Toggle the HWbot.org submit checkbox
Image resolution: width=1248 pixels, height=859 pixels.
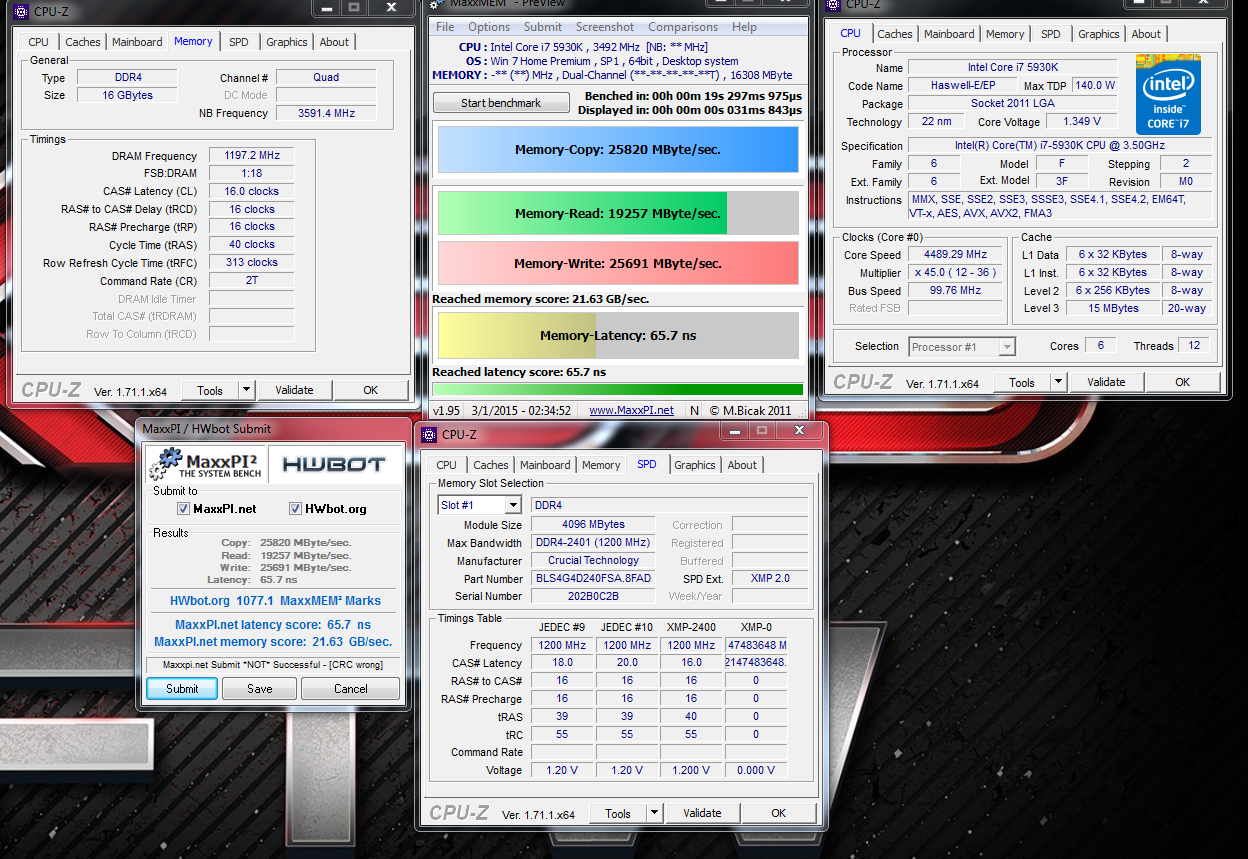[x=295, y=509]
